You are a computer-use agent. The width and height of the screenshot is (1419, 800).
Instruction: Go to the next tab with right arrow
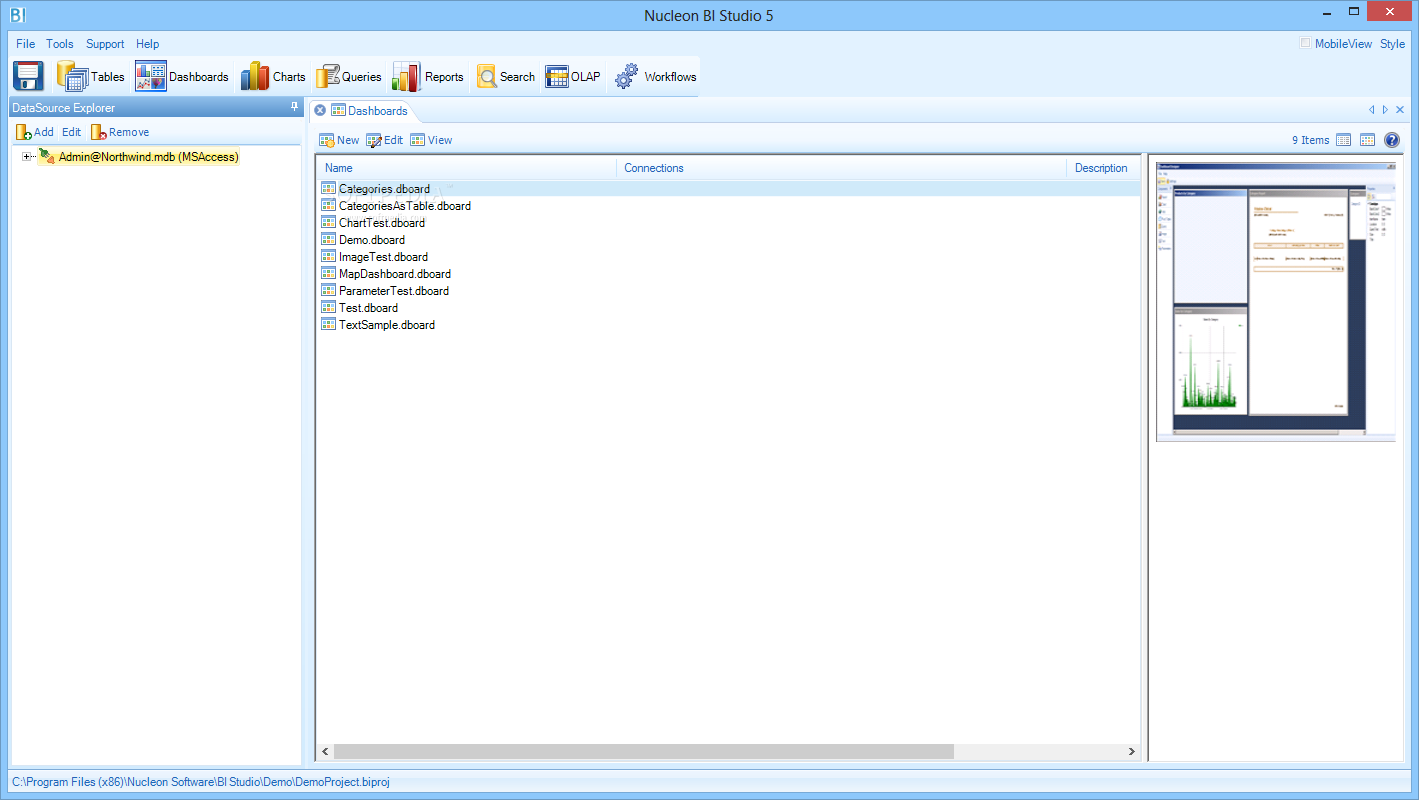pyautogui.click(x=1385, y=110)
